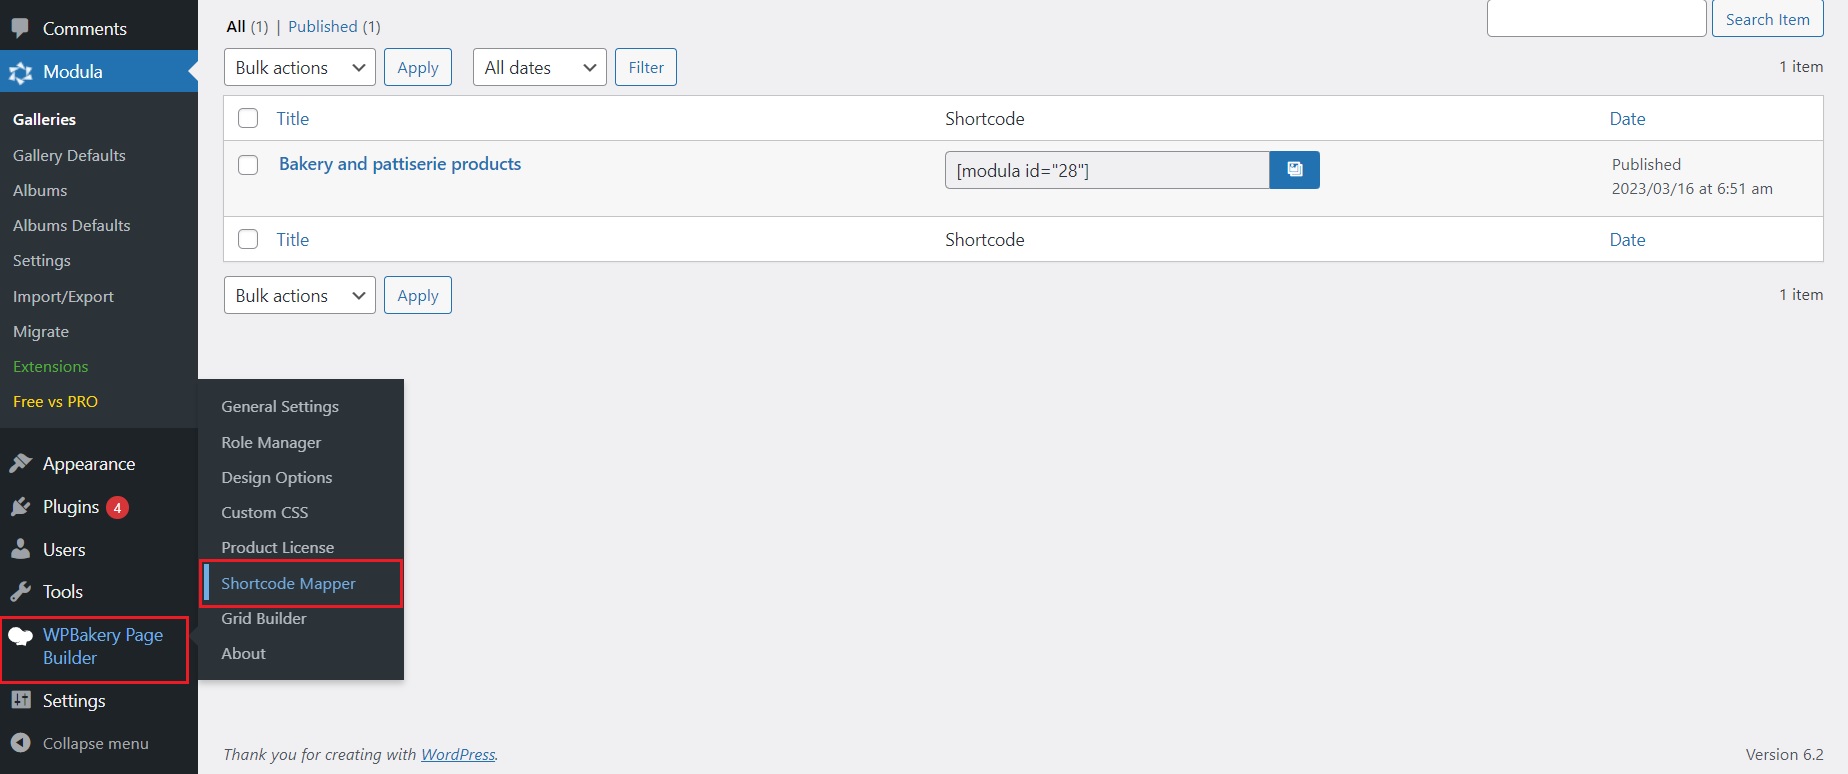
Task: Click the Appearance paintbrush icon
Action: (21, 463)
